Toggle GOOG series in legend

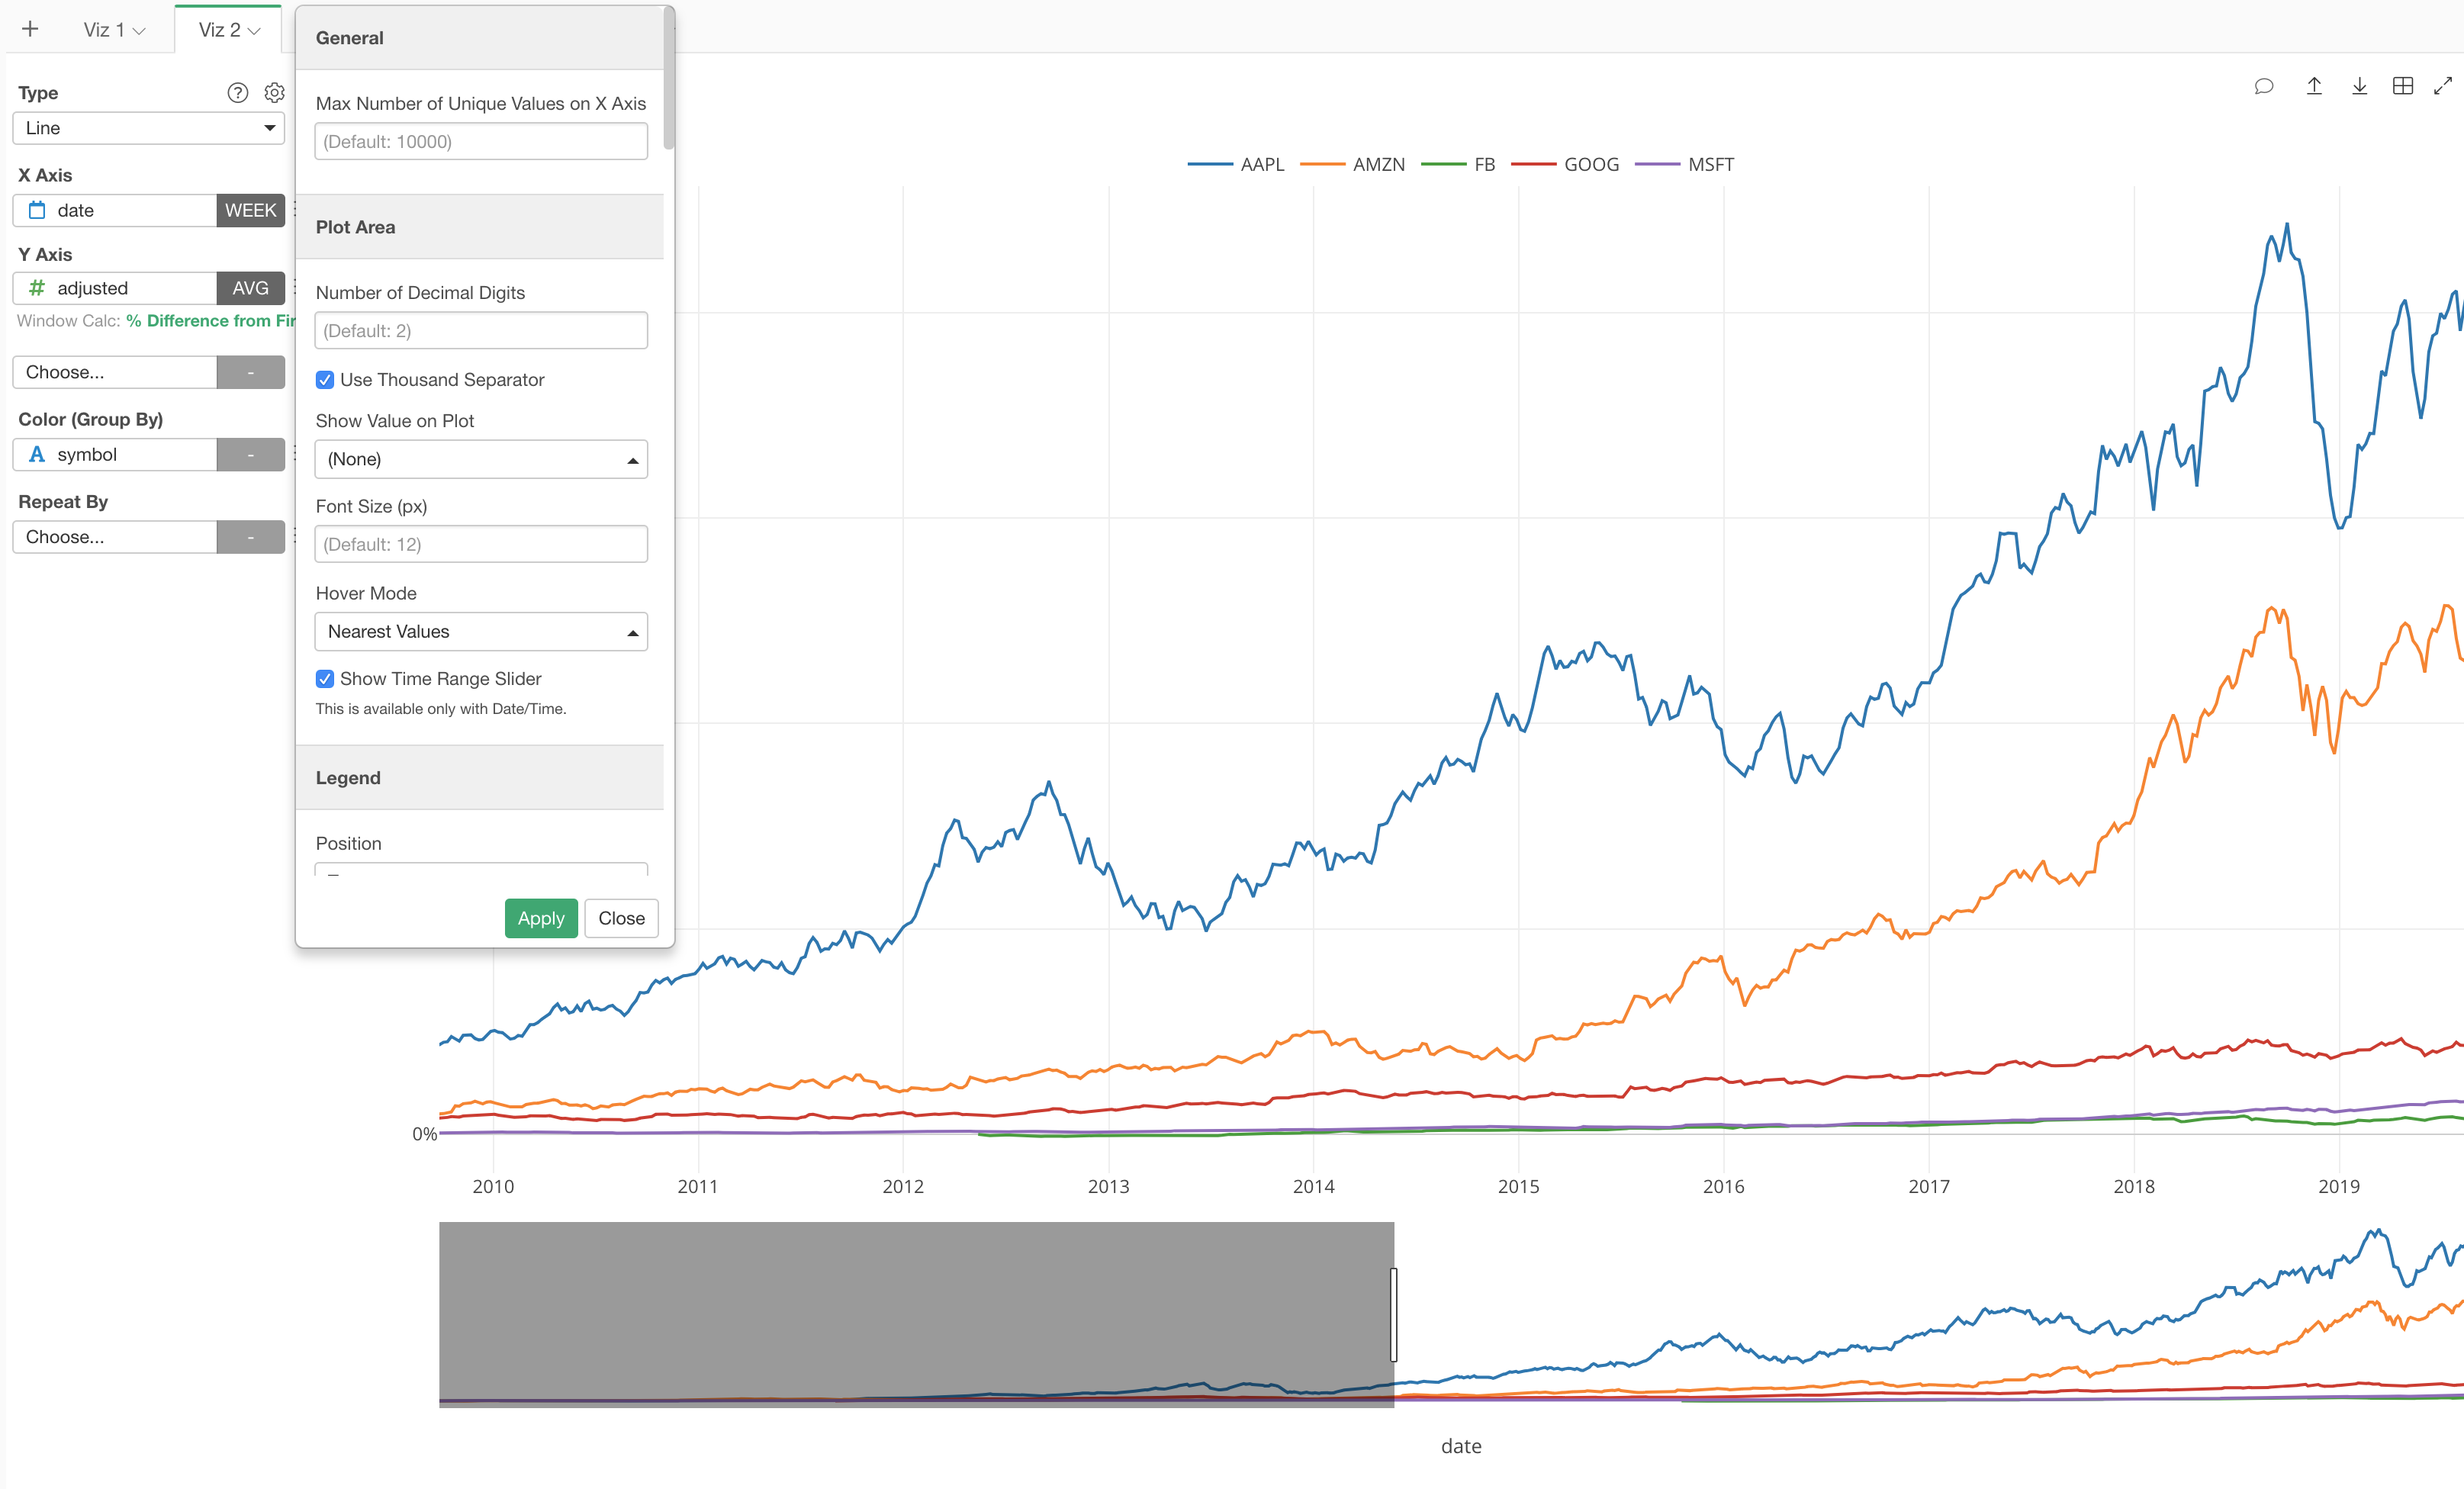point(1565,164)
